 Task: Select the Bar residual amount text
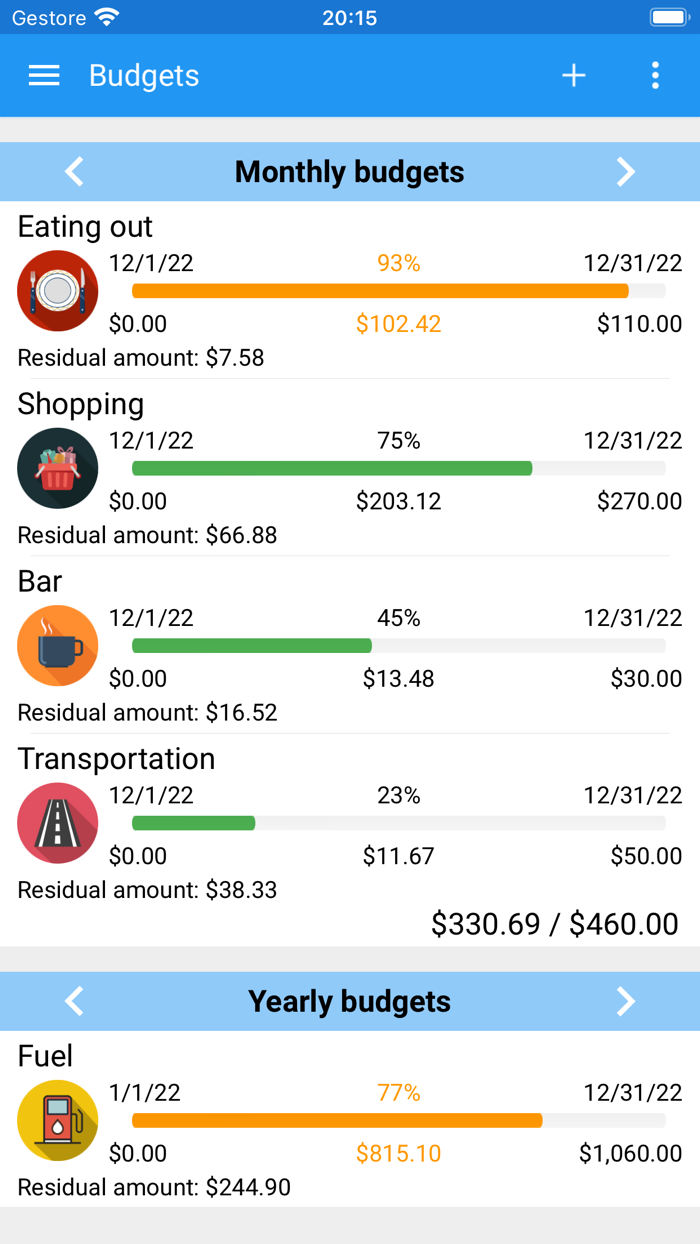pyautogui.click(x=139, y=712)
